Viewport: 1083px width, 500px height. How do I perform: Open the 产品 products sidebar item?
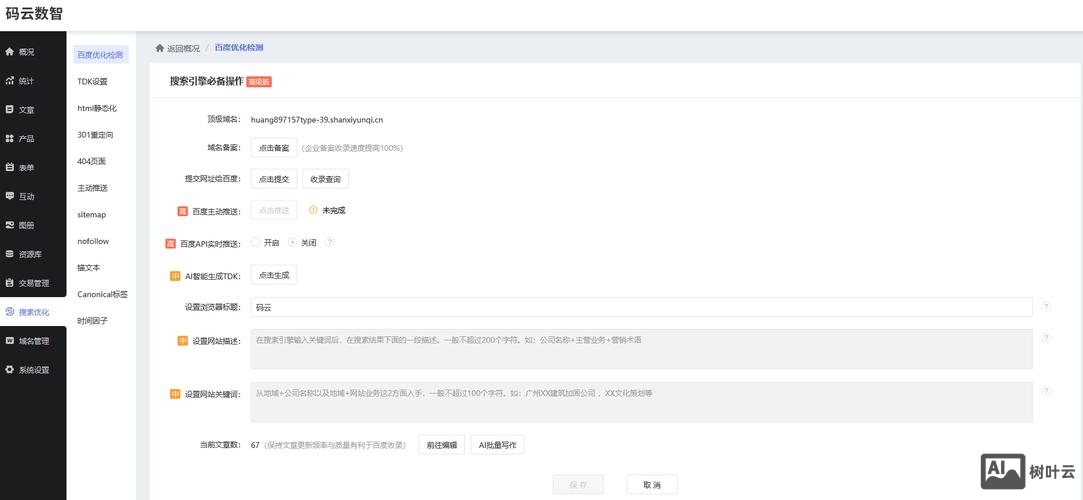pos(33,139)
